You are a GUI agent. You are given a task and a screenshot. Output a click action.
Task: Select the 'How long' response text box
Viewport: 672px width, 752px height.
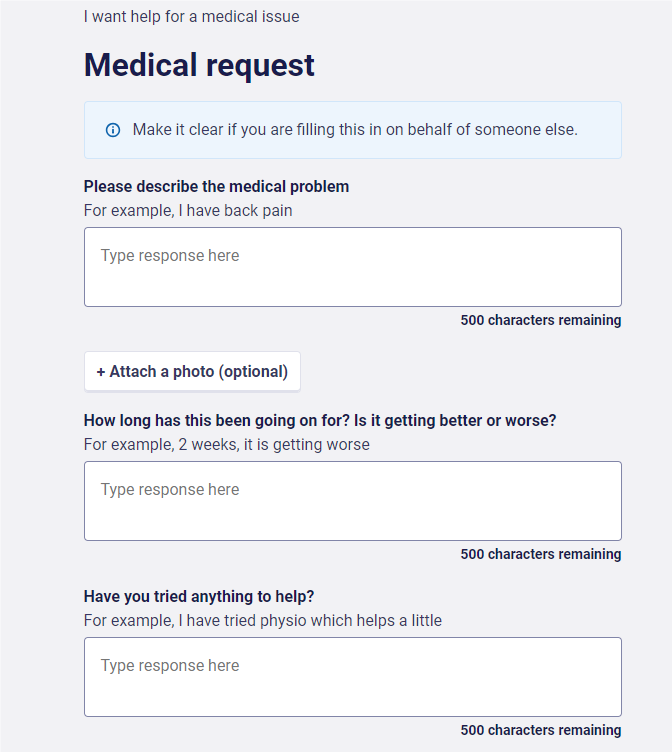353,501
